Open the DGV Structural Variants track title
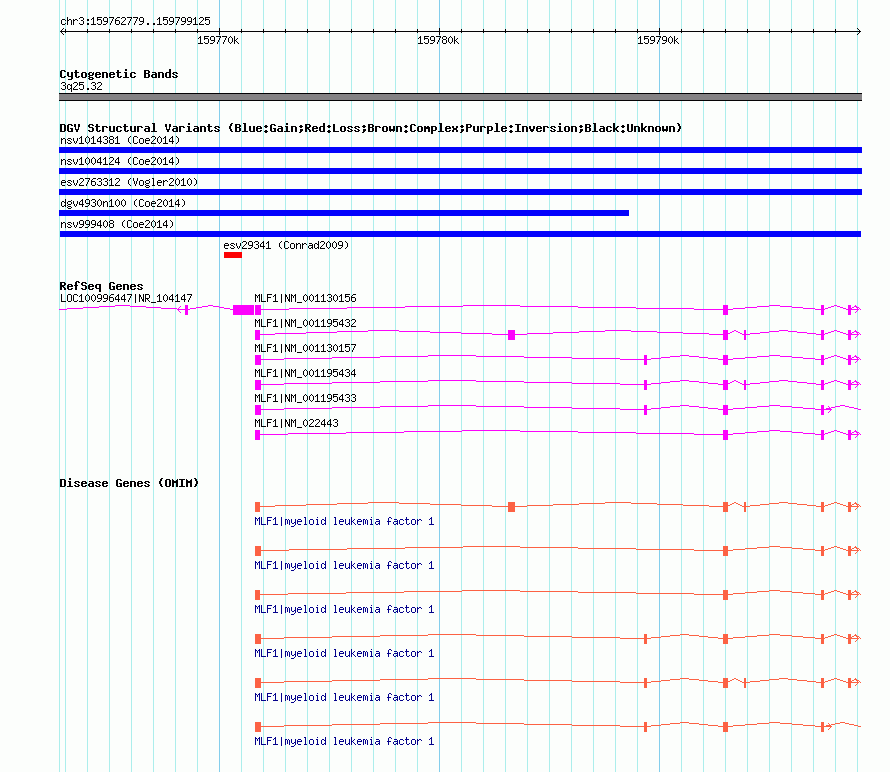This screenshot has width=890, height=772. tap(371, 128)
